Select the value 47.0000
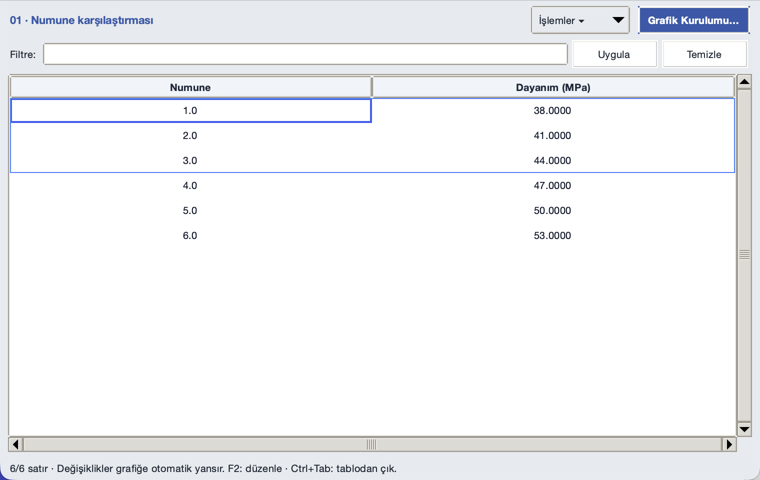The width and height of the screenshot is (760, 480). pos(553,185)
